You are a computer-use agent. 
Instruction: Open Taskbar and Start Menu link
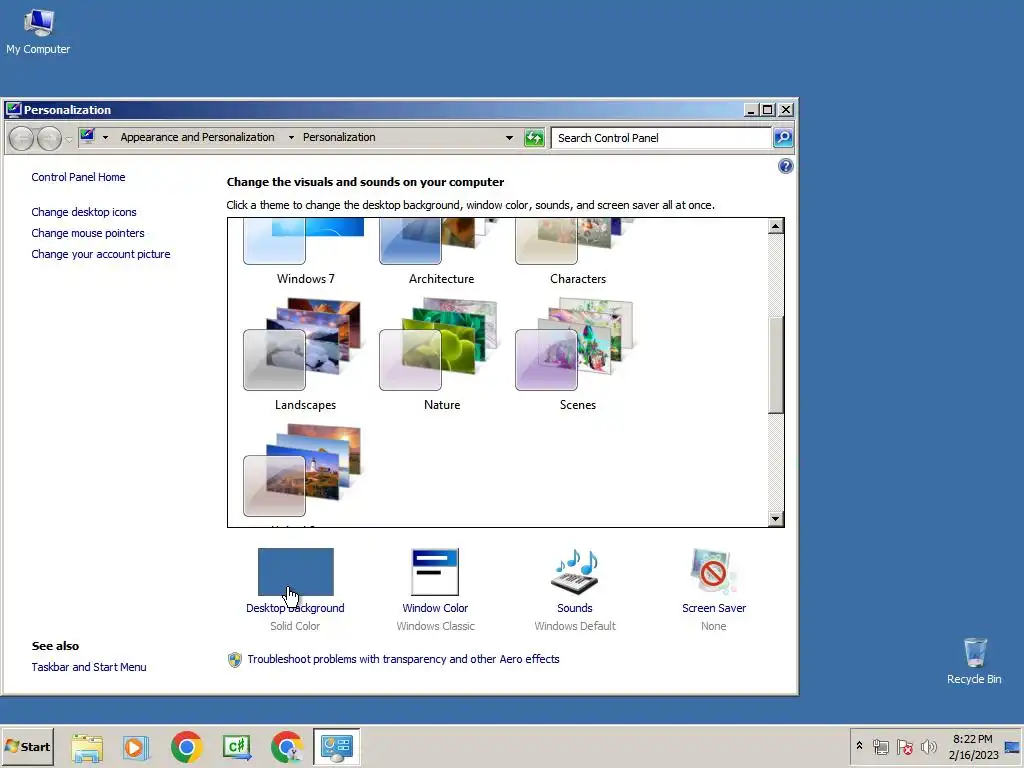[x=89, y=667]
